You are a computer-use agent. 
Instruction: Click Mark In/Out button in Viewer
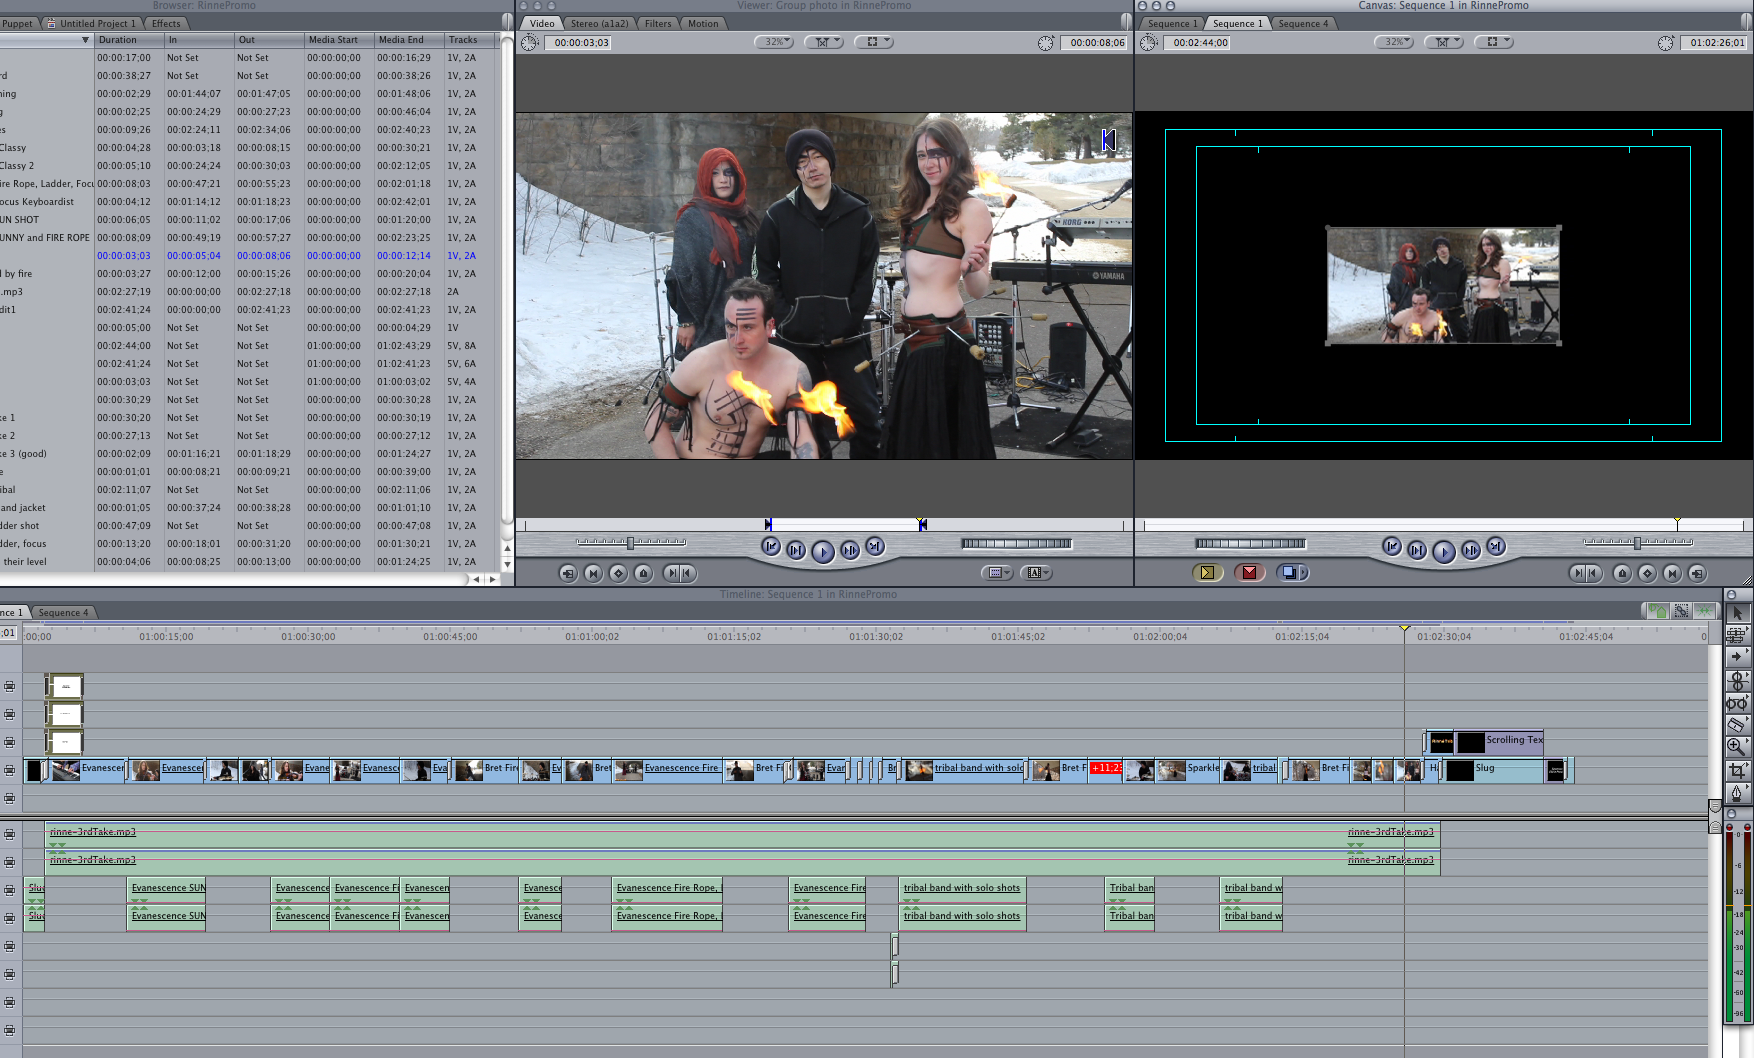(x=680, y=573)
